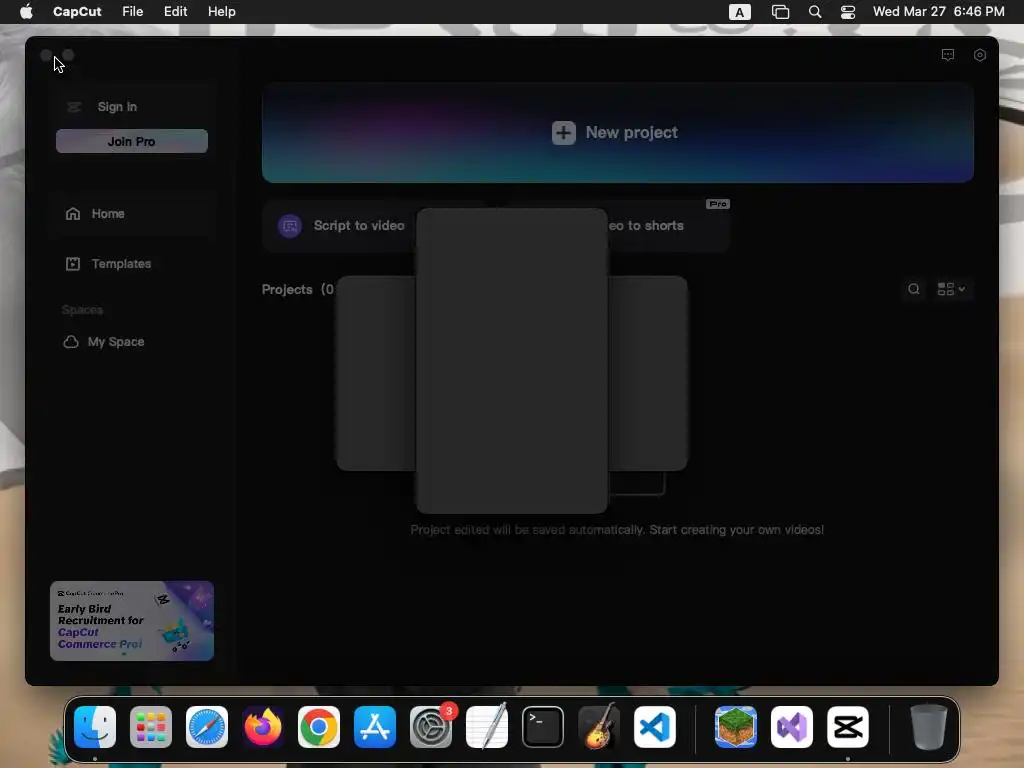Click the input source A icon in menu bar
1024x768 pixels.
click(x=739, y=12)
